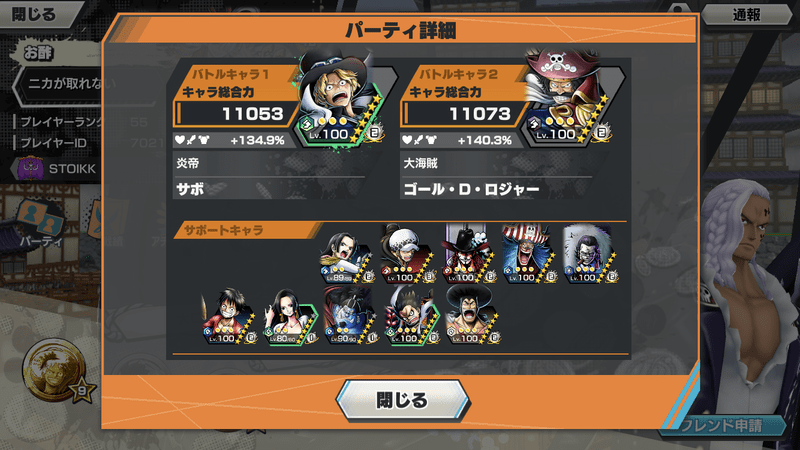
Task: Tap the 11053 total power value
Action: (253, 114)
